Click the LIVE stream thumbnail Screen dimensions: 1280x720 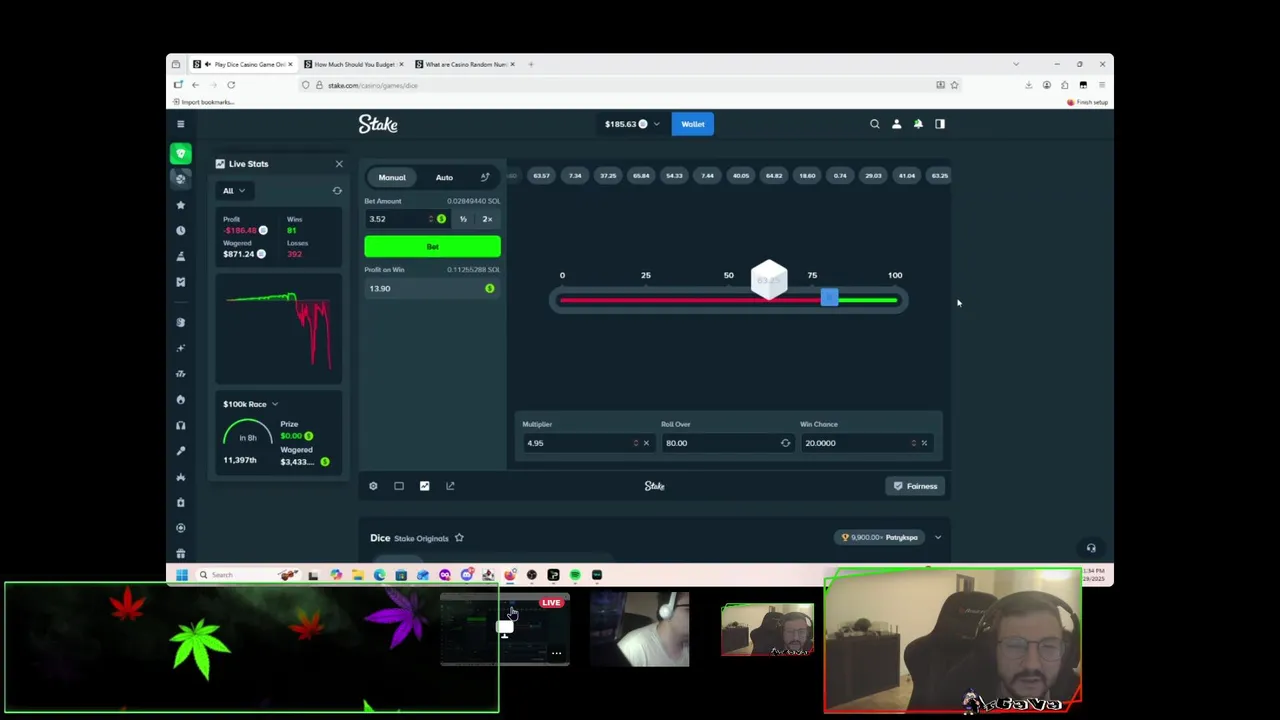[x=505, y=629]
